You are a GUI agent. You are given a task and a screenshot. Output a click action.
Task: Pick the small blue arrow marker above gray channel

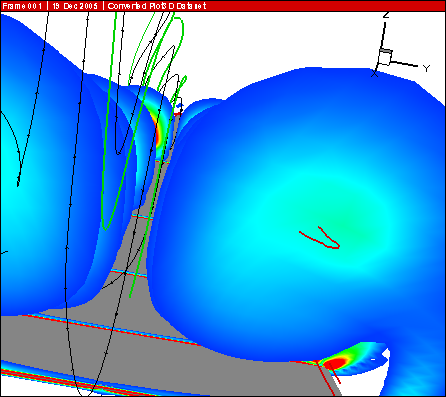coord(180,106)
